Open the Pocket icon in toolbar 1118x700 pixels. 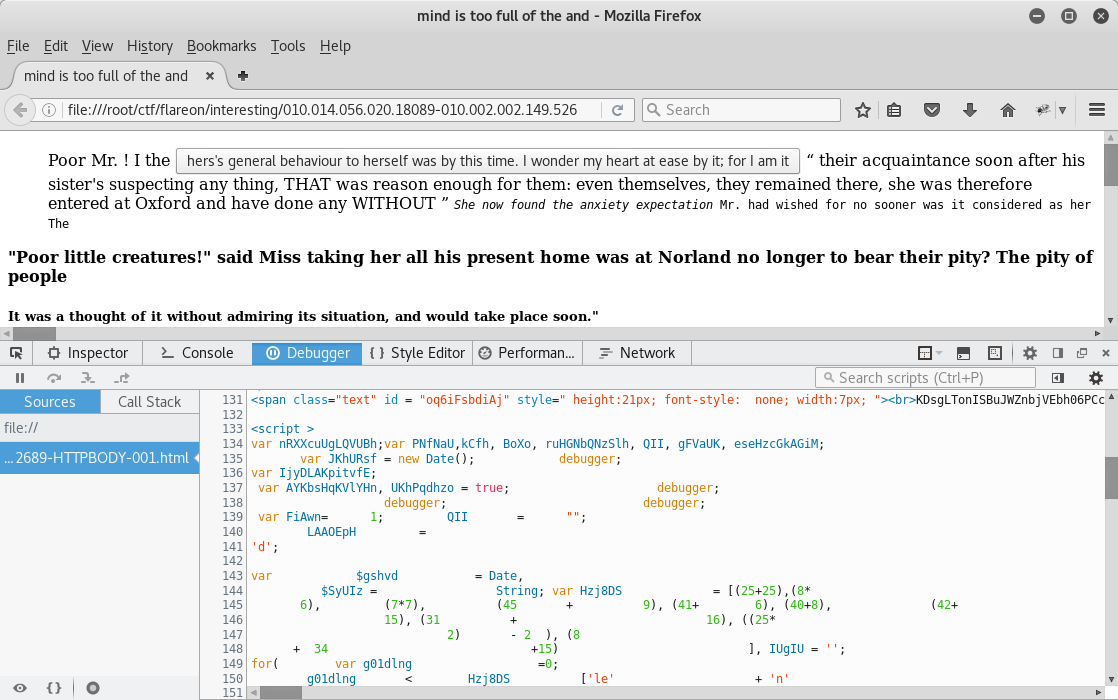pos(931,110)
